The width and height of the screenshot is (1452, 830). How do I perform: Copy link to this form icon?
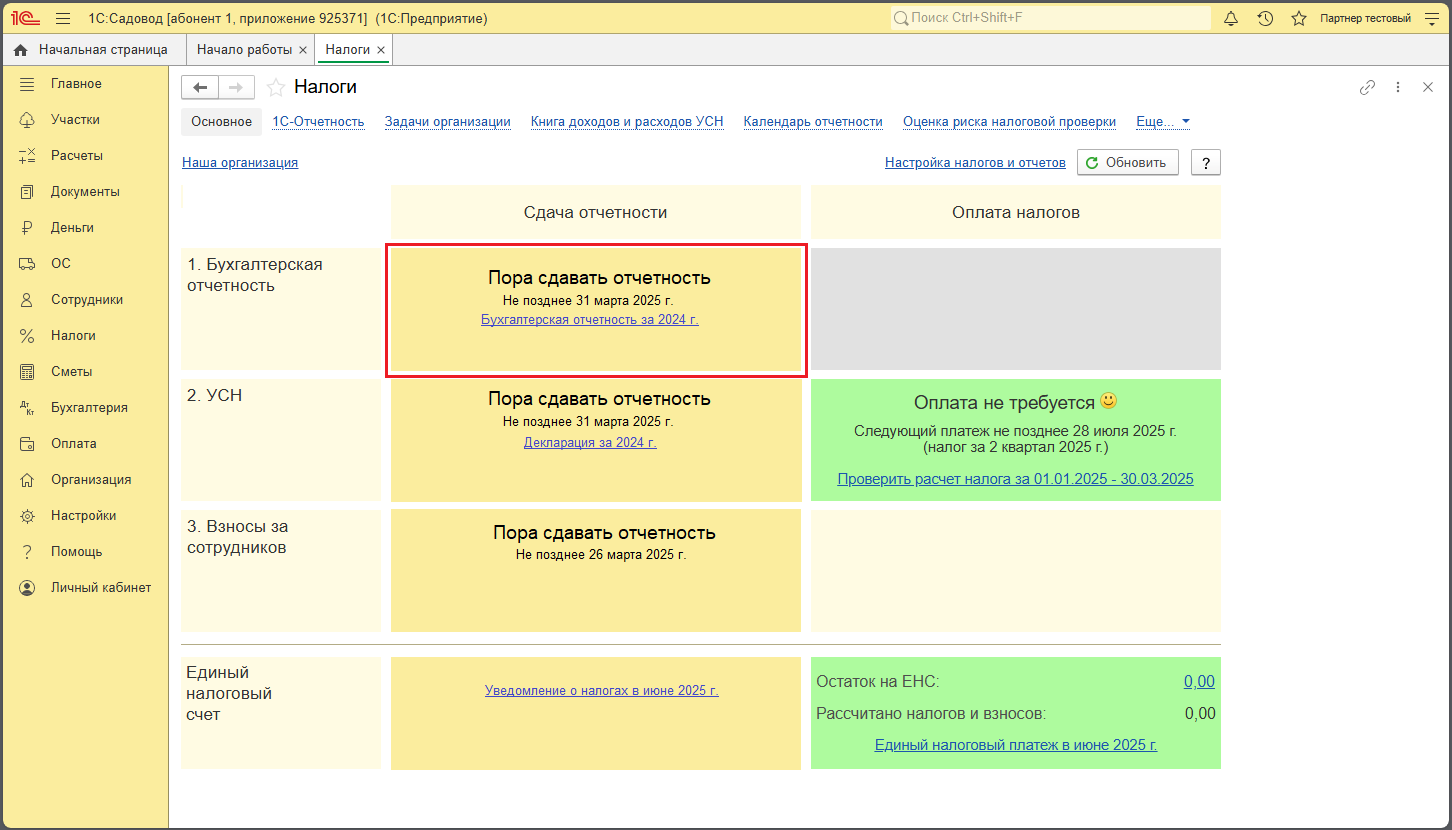click(1367, 88)
